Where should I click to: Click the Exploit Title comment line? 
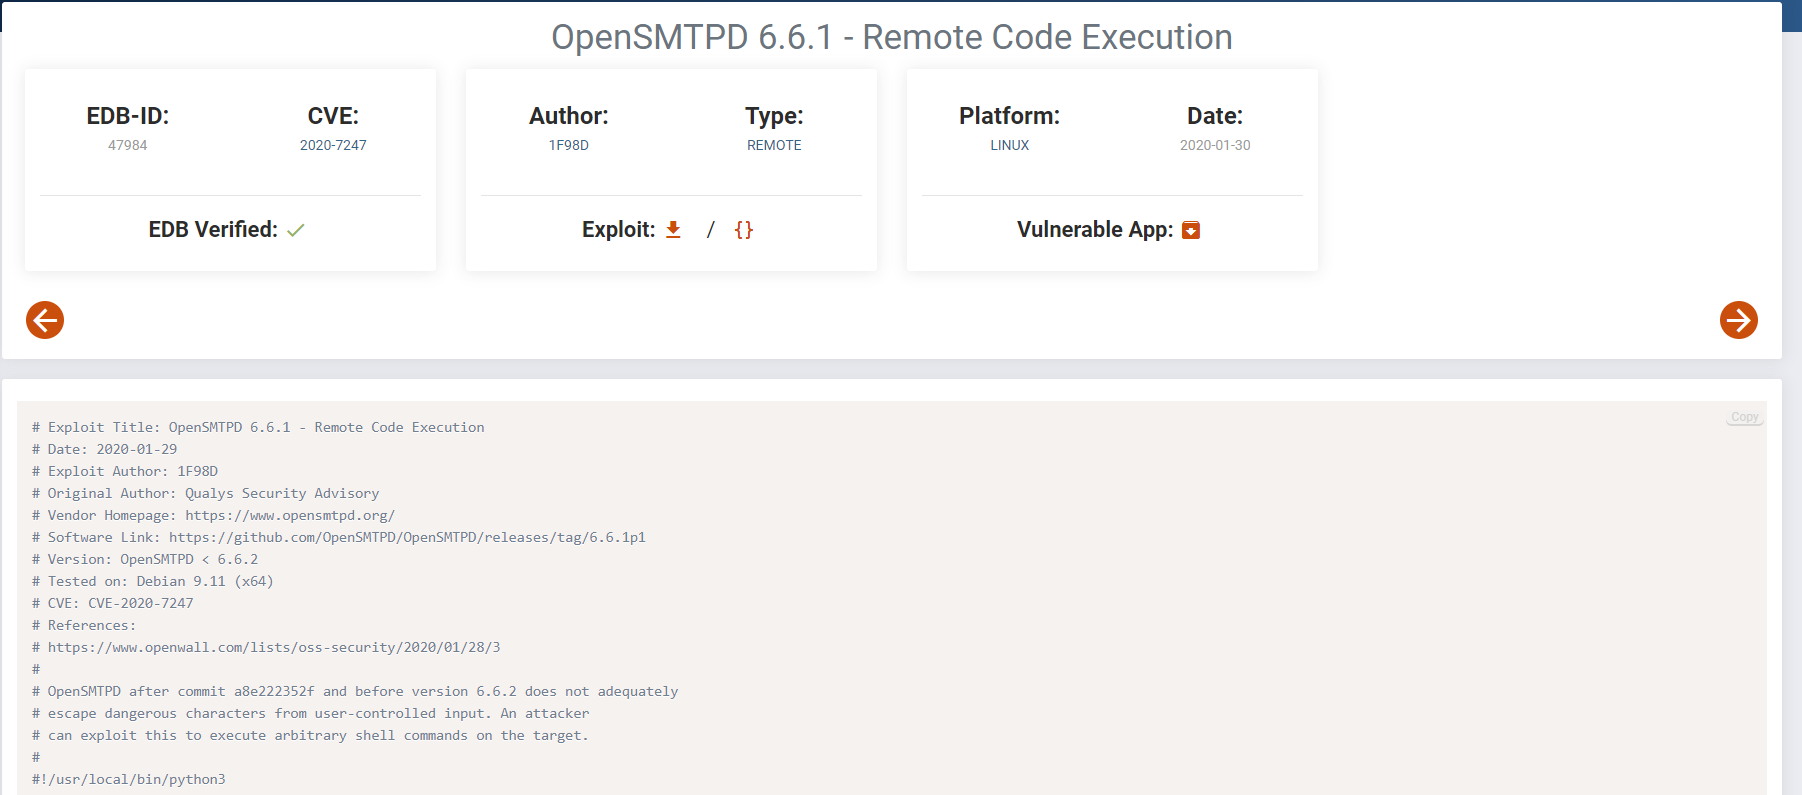[x=258, y=427]
